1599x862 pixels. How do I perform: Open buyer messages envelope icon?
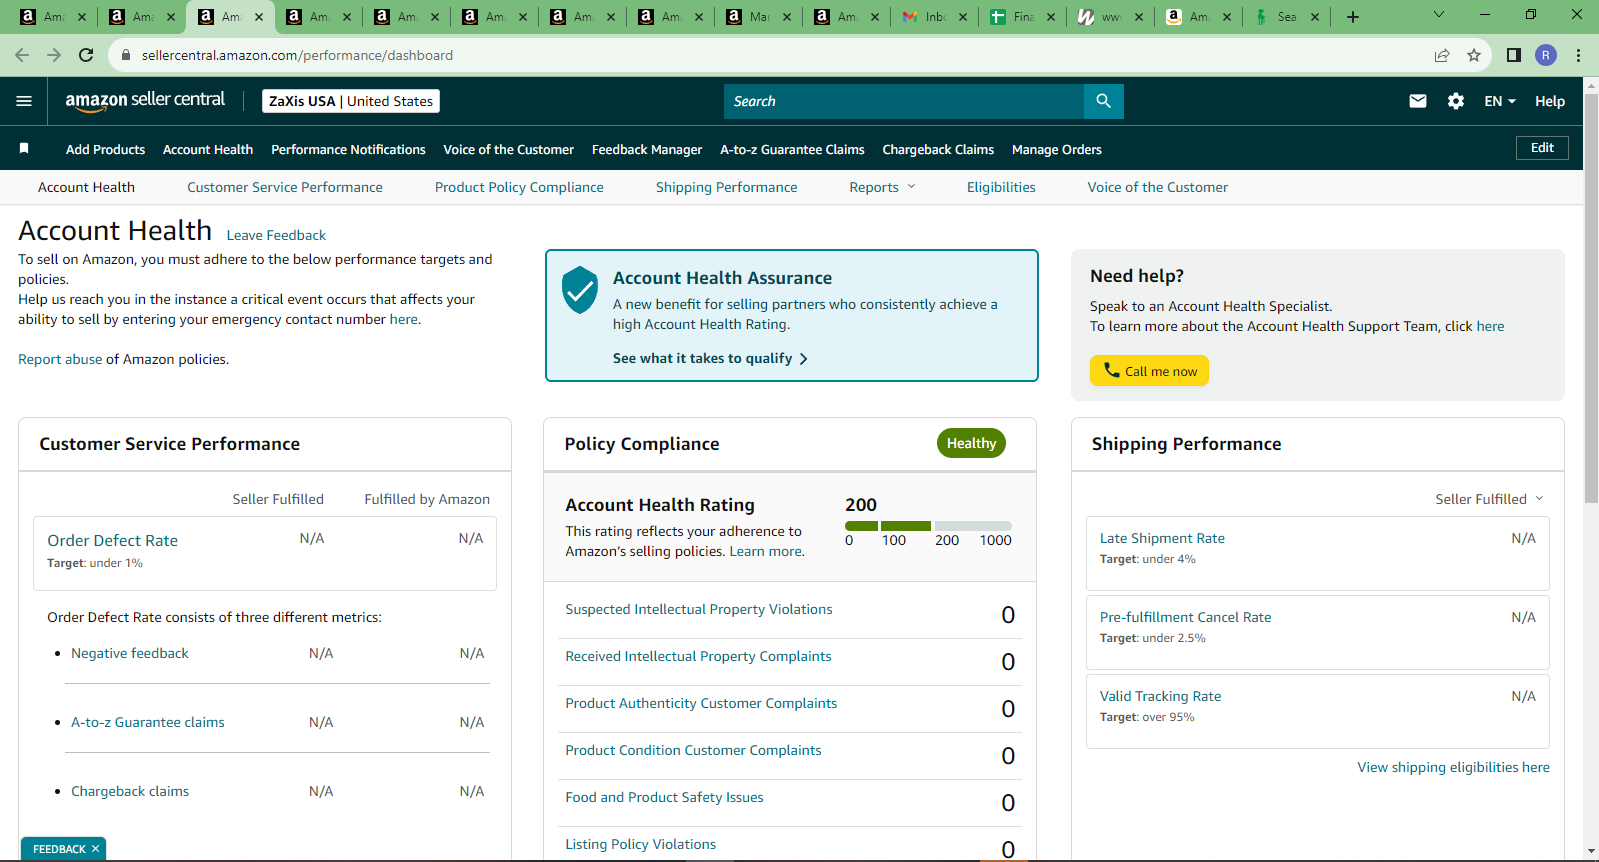[x=1418, y=101]
